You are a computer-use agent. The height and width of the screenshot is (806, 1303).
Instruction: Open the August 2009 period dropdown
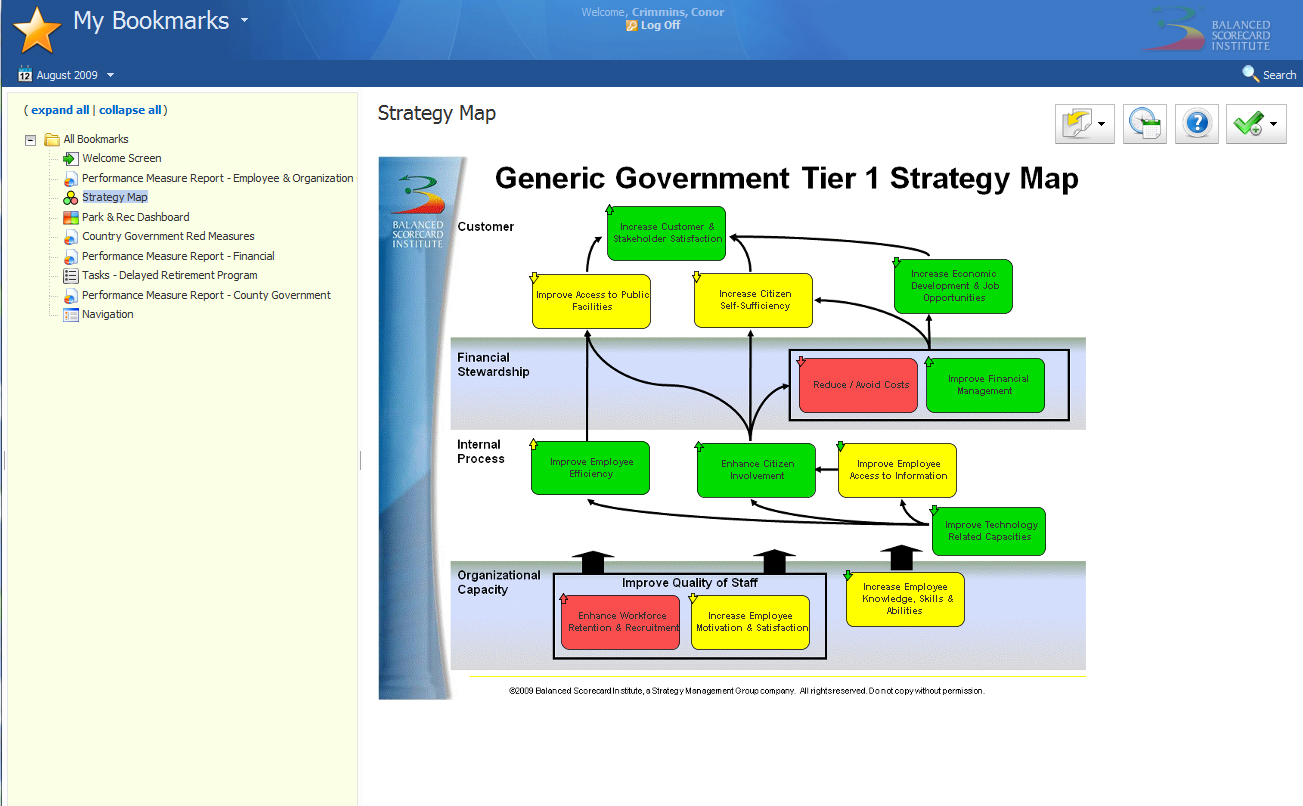tap(110, 75)
